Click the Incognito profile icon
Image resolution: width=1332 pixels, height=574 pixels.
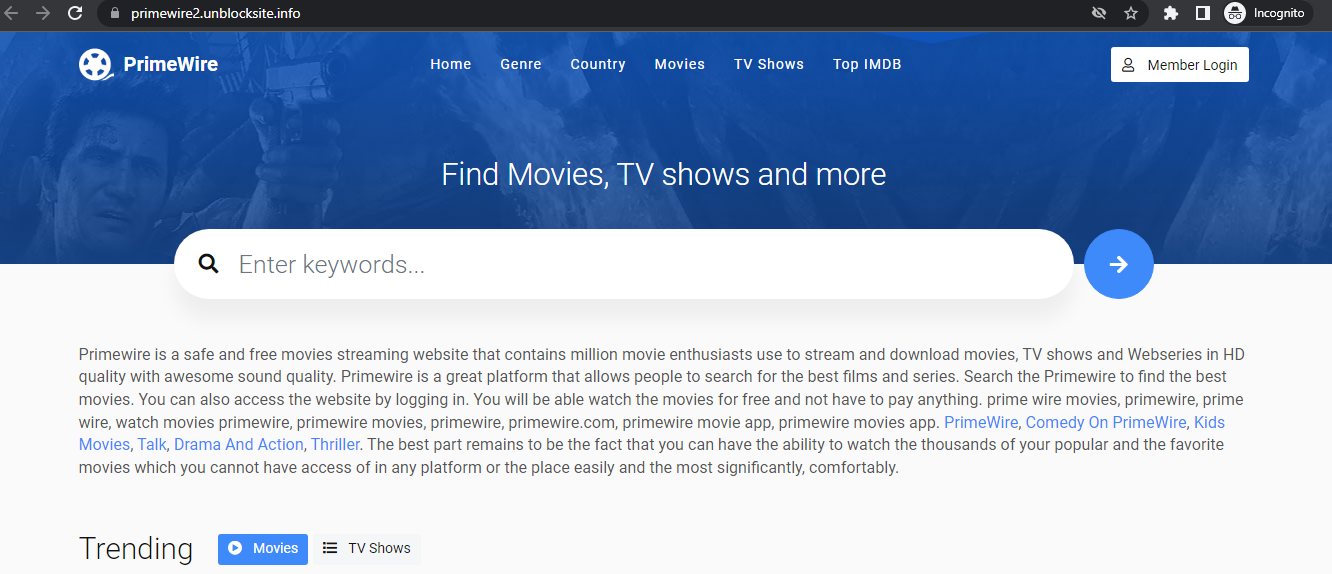coord(1265,13)
